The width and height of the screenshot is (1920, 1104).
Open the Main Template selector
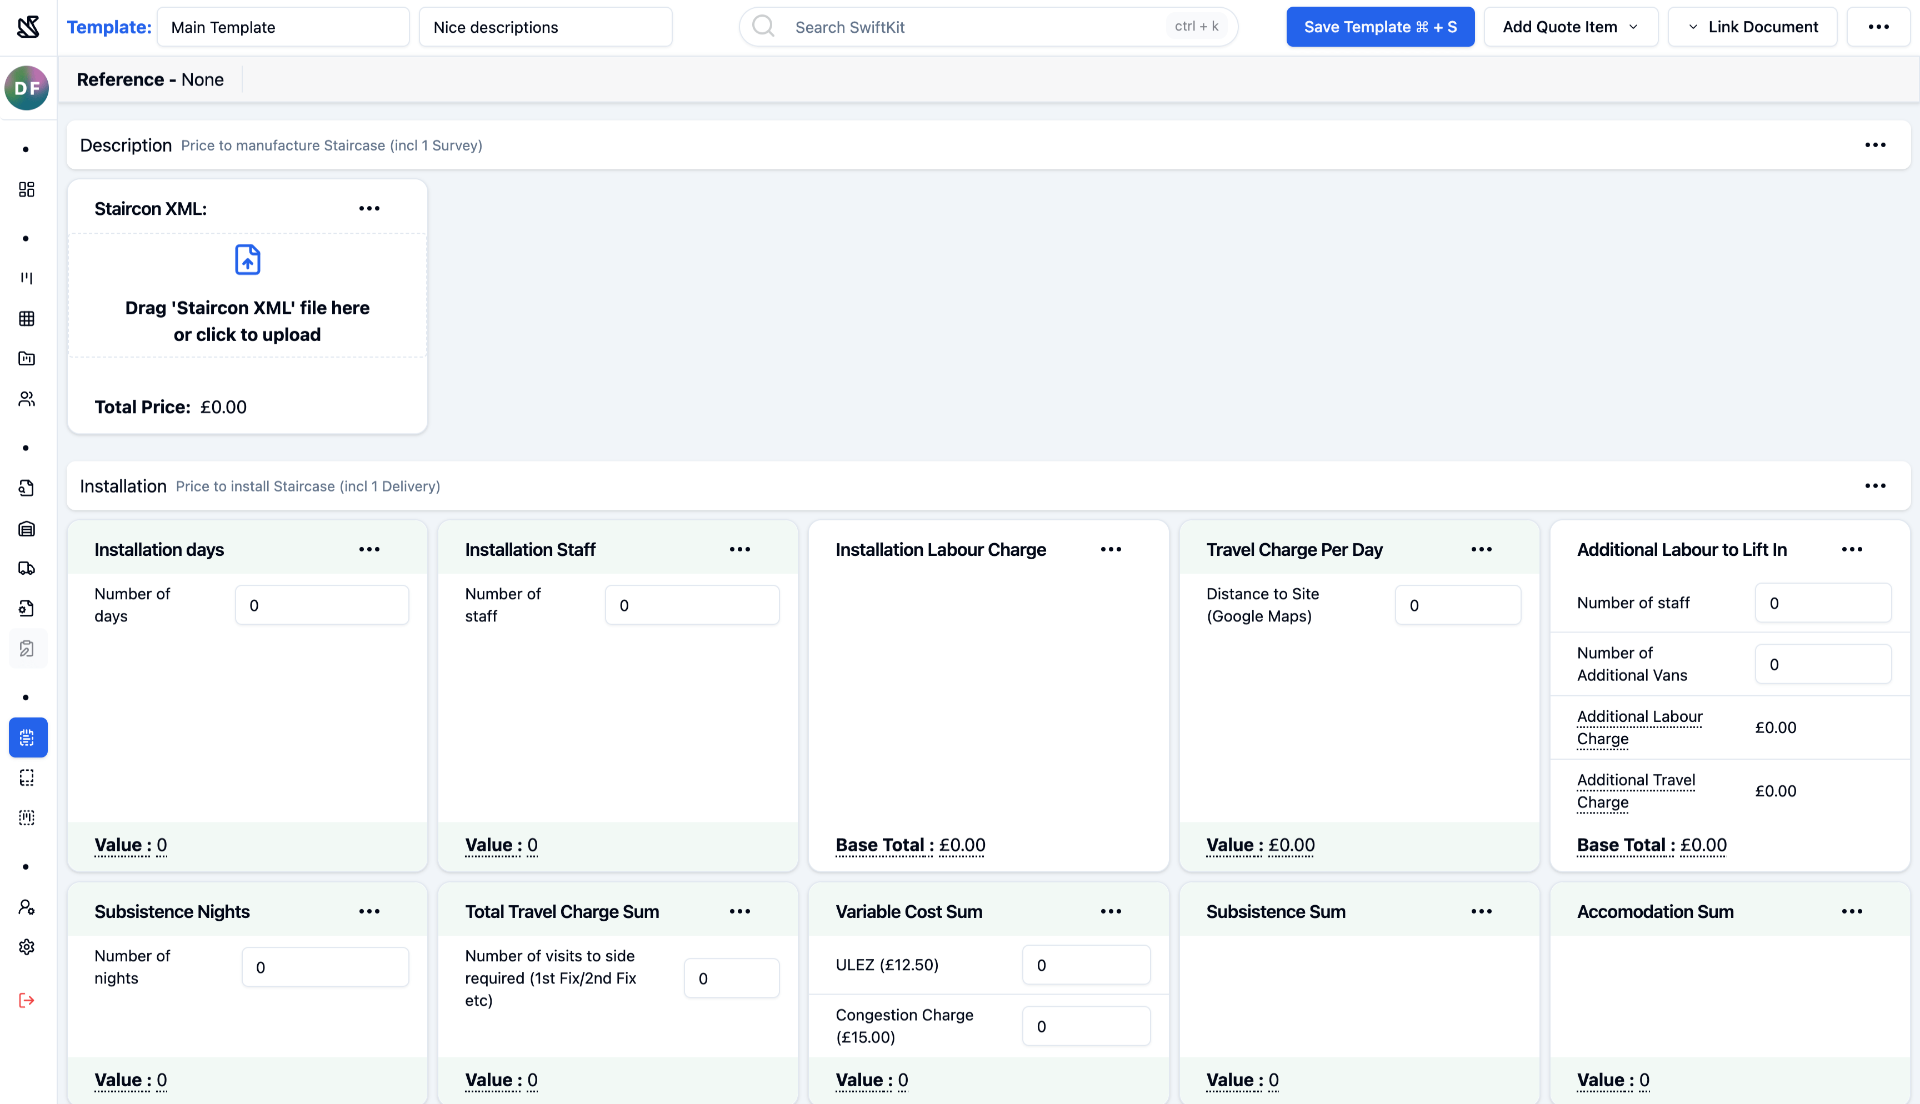pyautogui.click(x=283, y=27)
